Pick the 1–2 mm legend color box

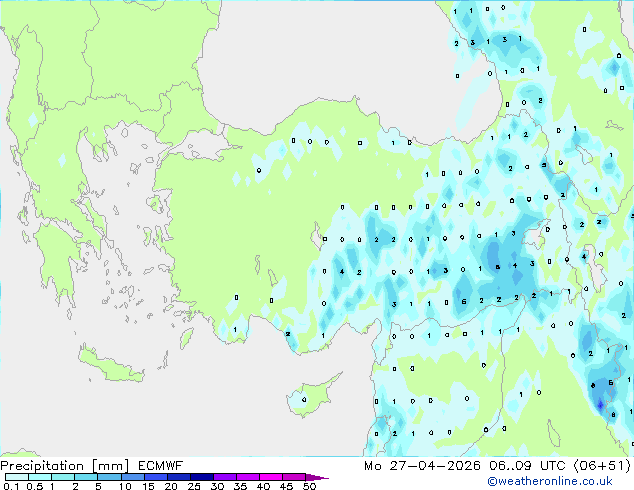tap(63, 477)
